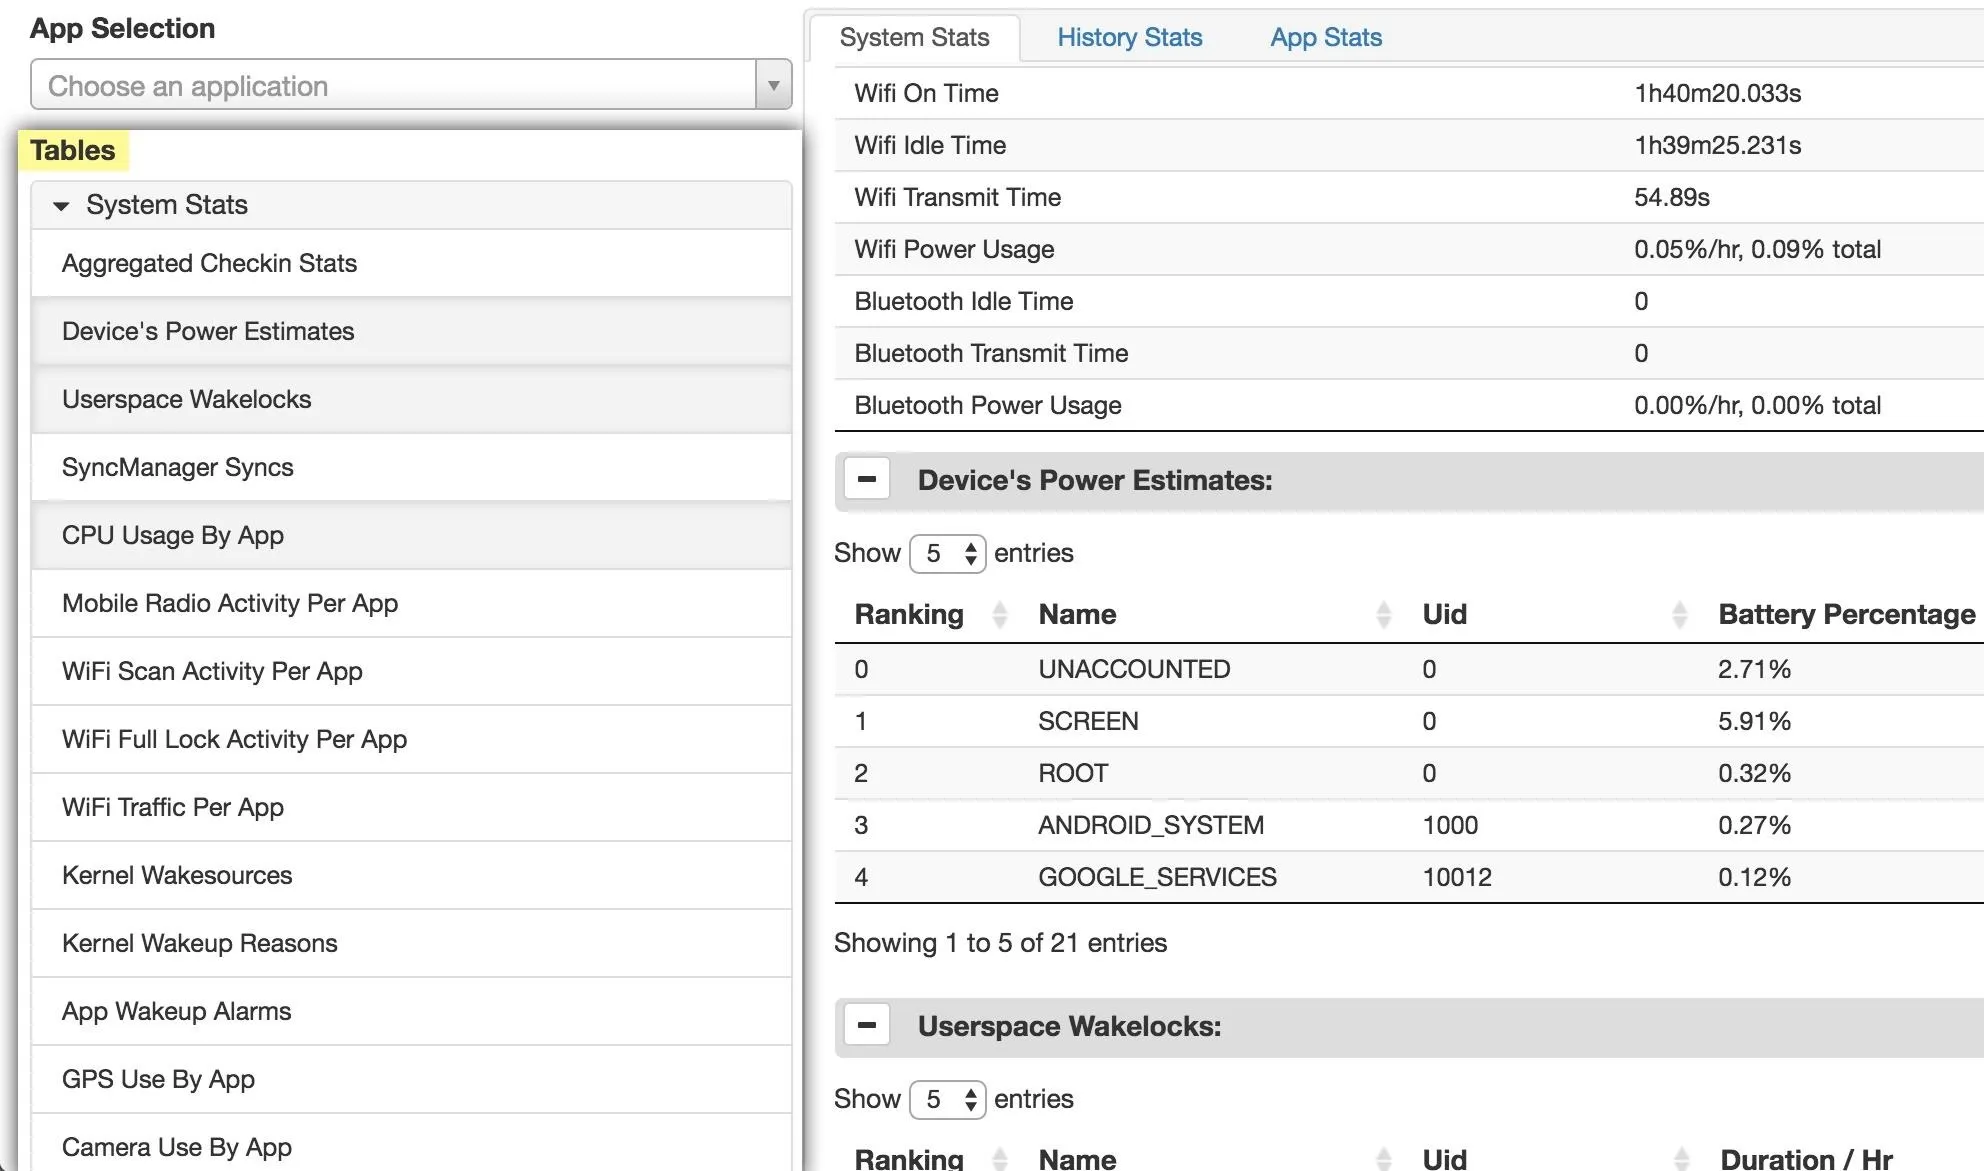This screenshot has height=1171, width=1984.
Task: Click the ROOT row name
Action: click(1073, 773)
